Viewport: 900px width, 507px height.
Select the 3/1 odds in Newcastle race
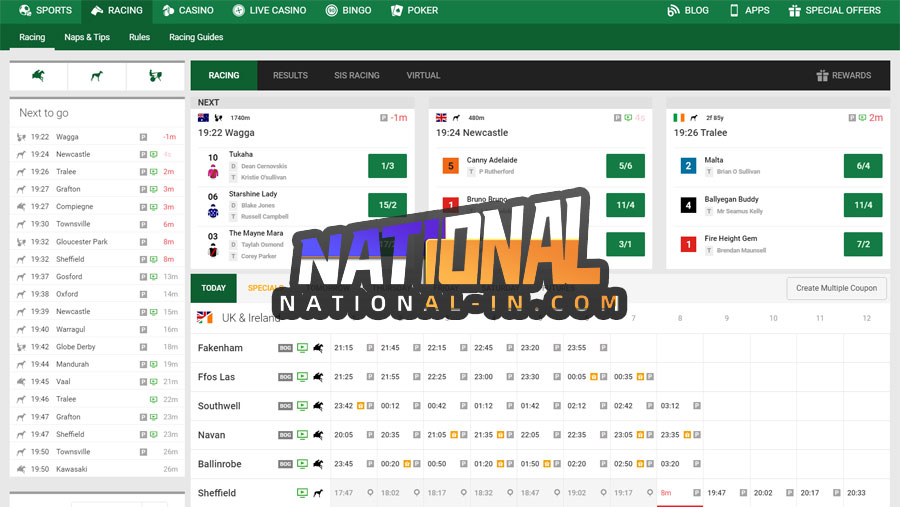tap(625, 244)
